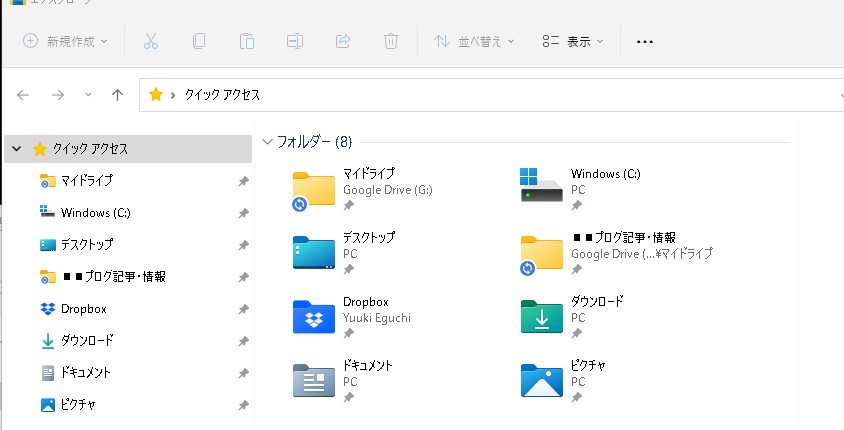Unpin マイドライブ using its sidebar pin
Viewport: 844px width, 430px height.
click(243, 182)
